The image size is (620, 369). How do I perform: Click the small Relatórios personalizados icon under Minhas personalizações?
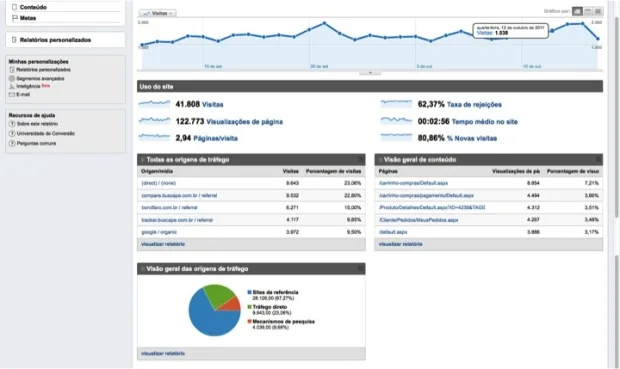[12, 70]
